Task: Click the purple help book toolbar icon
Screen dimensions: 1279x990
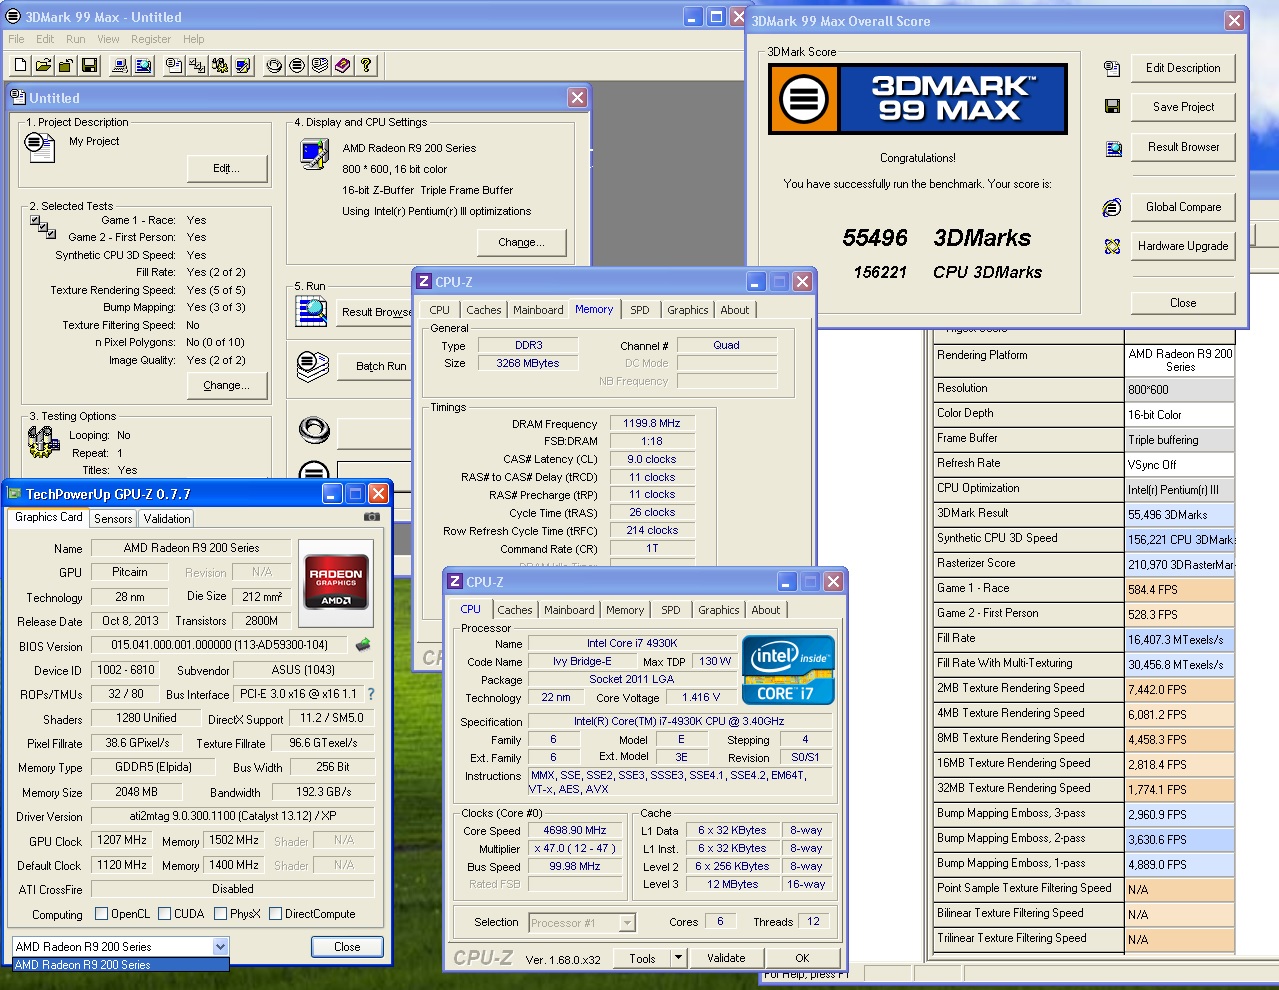Action: point(343,66)
